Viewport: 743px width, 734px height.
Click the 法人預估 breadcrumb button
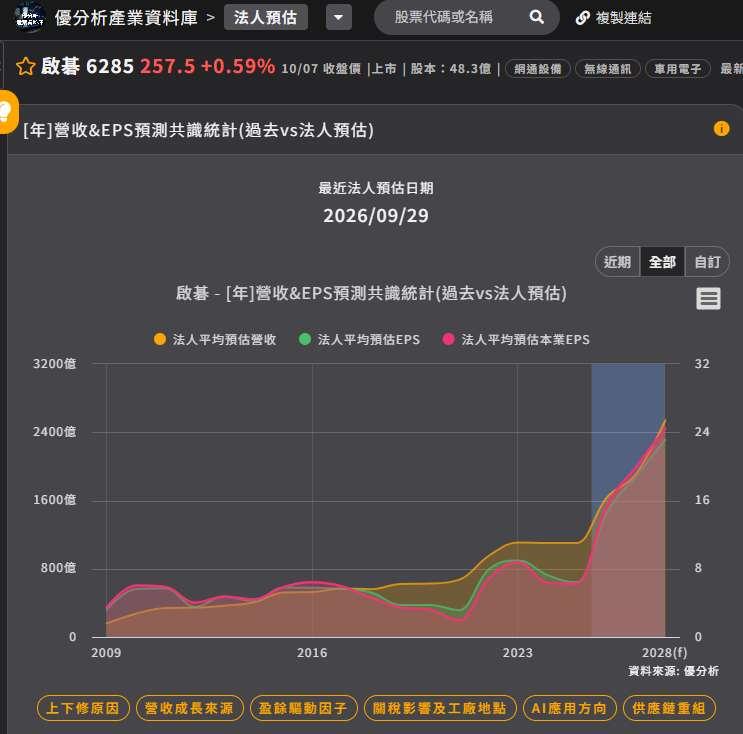coord(265,18)
